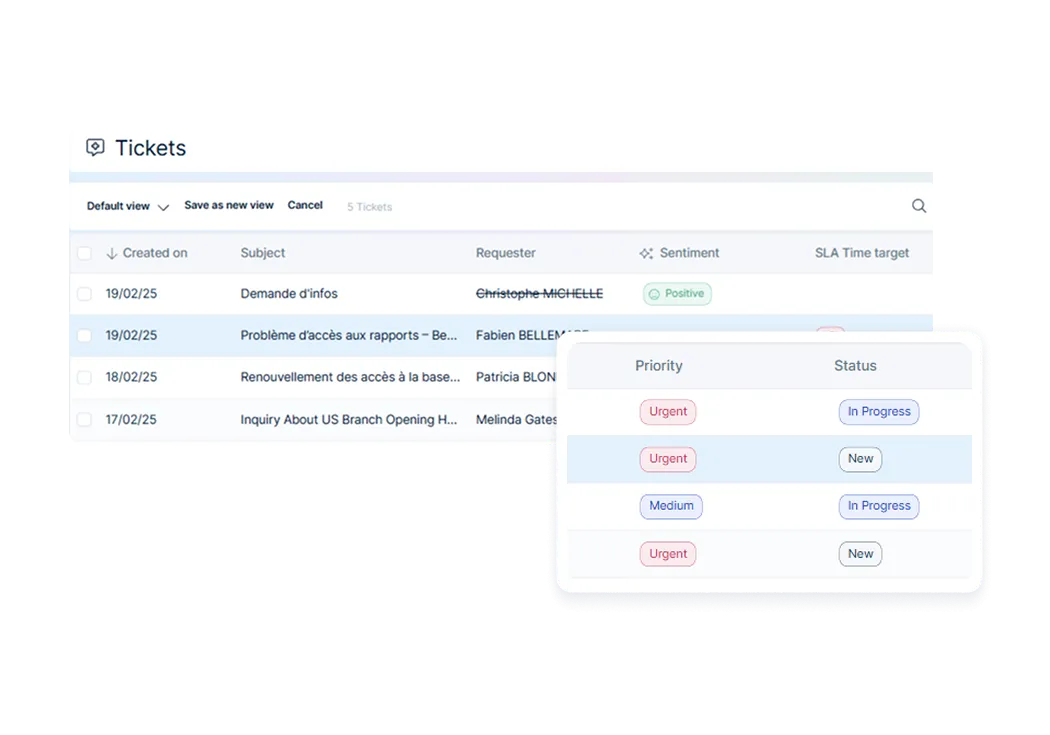Check the Demande d'infos ticket checkbox
This screenshot has width=1050, height=735.
[x=84, y=294]
